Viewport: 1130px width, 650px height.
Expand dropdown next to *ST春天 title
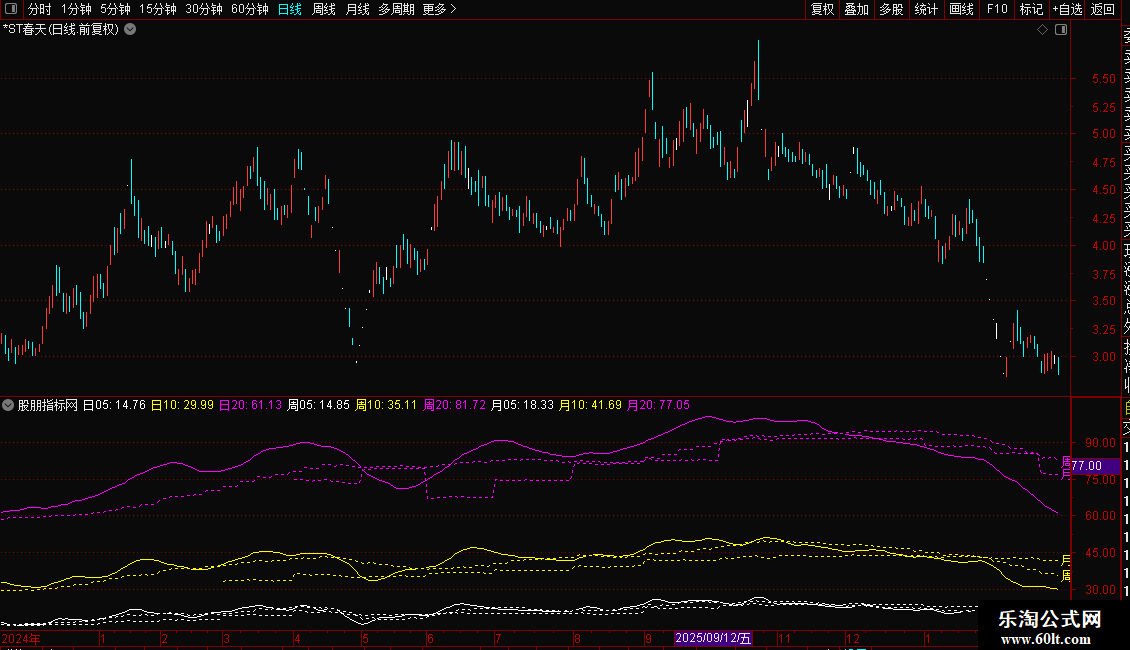130,29
